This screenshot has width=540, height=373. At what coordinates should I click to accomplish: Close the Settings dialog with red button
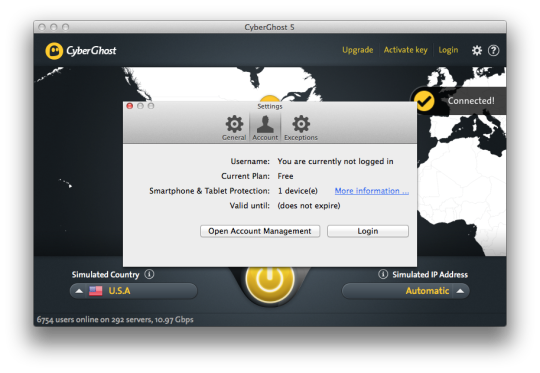point(130,106)
